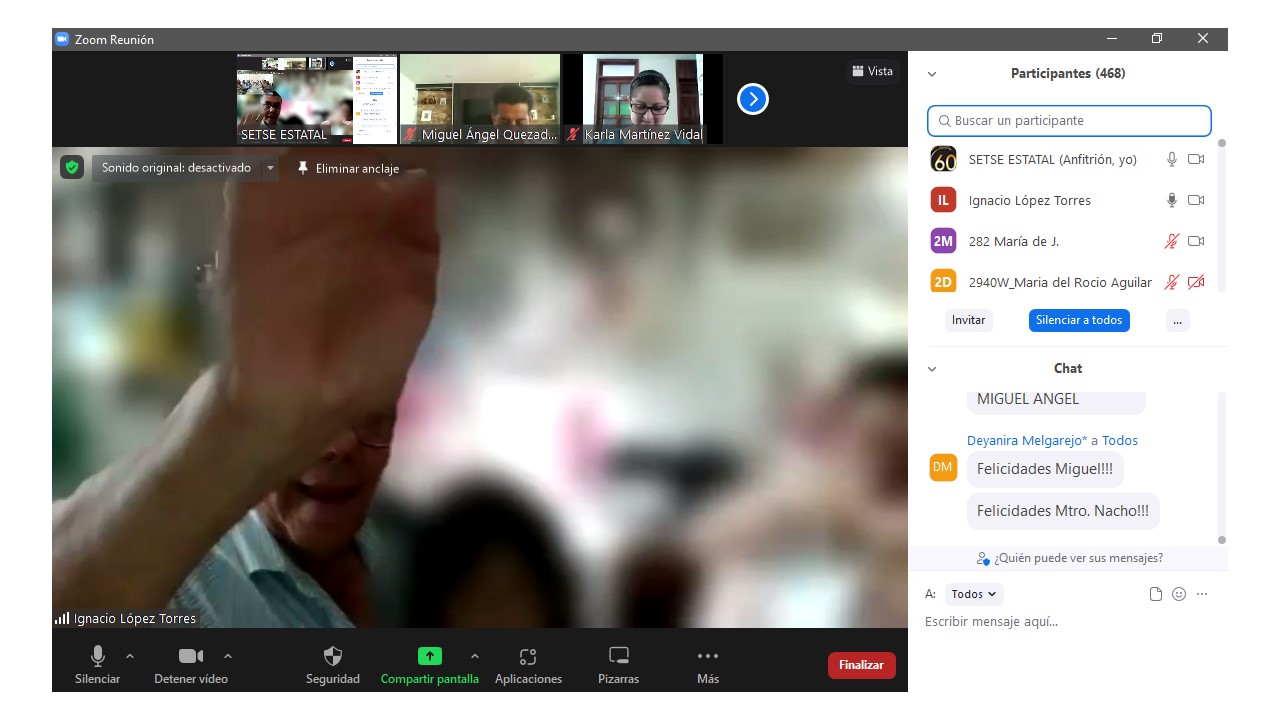Click participants list scrollbar
Image resolution: width=1280 pixels, height=720 pixels.
(1222, 215)
